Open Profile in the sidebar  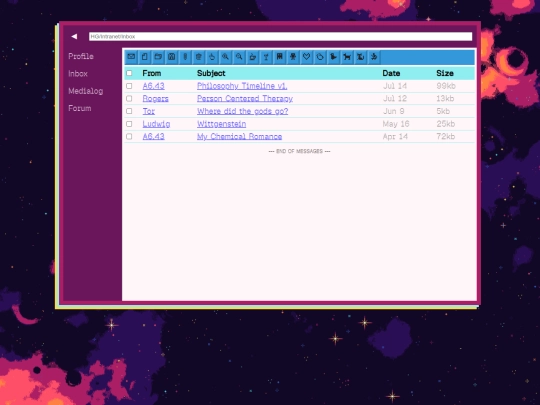pos(81,56)
